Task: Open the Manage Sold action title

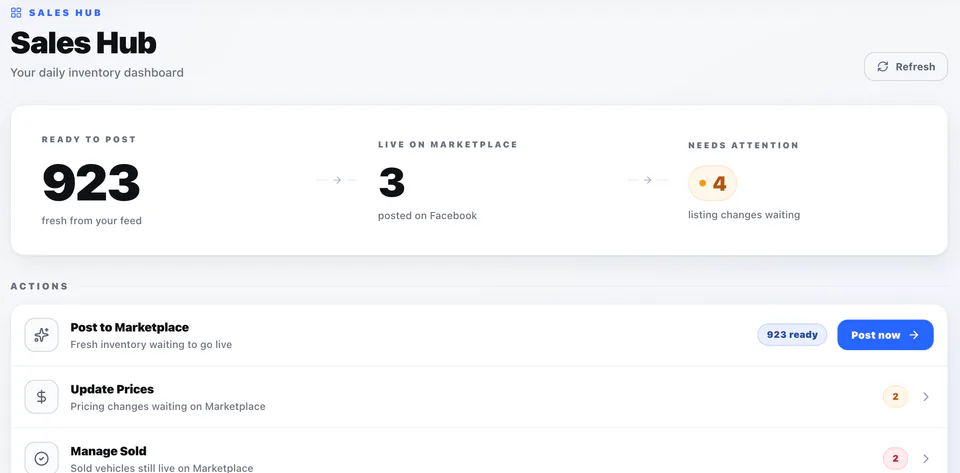Action: coord(108,452)
